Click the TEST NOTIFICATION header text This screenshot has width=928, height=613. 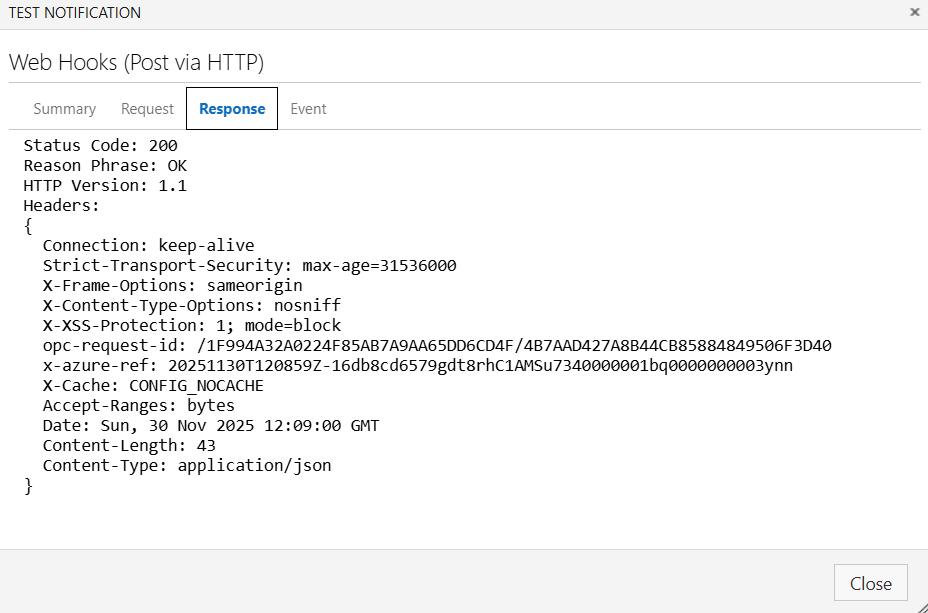[x=73, y=12]
